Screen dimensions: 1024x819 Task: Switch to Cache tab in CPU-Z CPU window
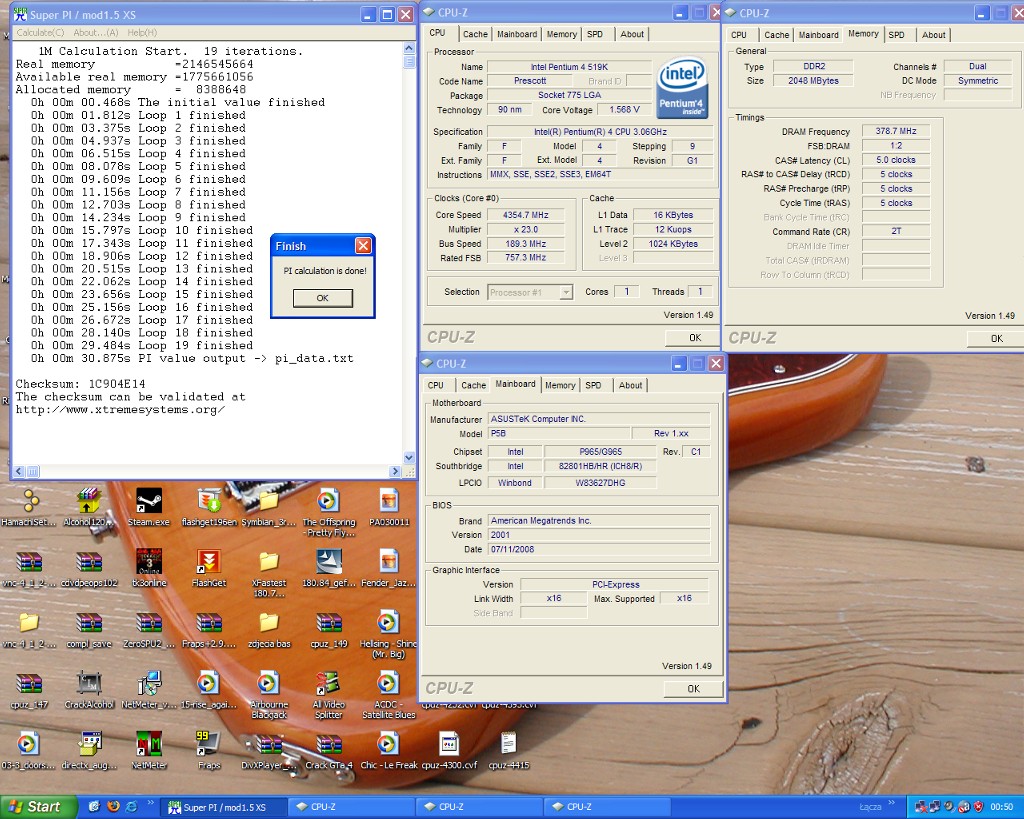(475, 34)
